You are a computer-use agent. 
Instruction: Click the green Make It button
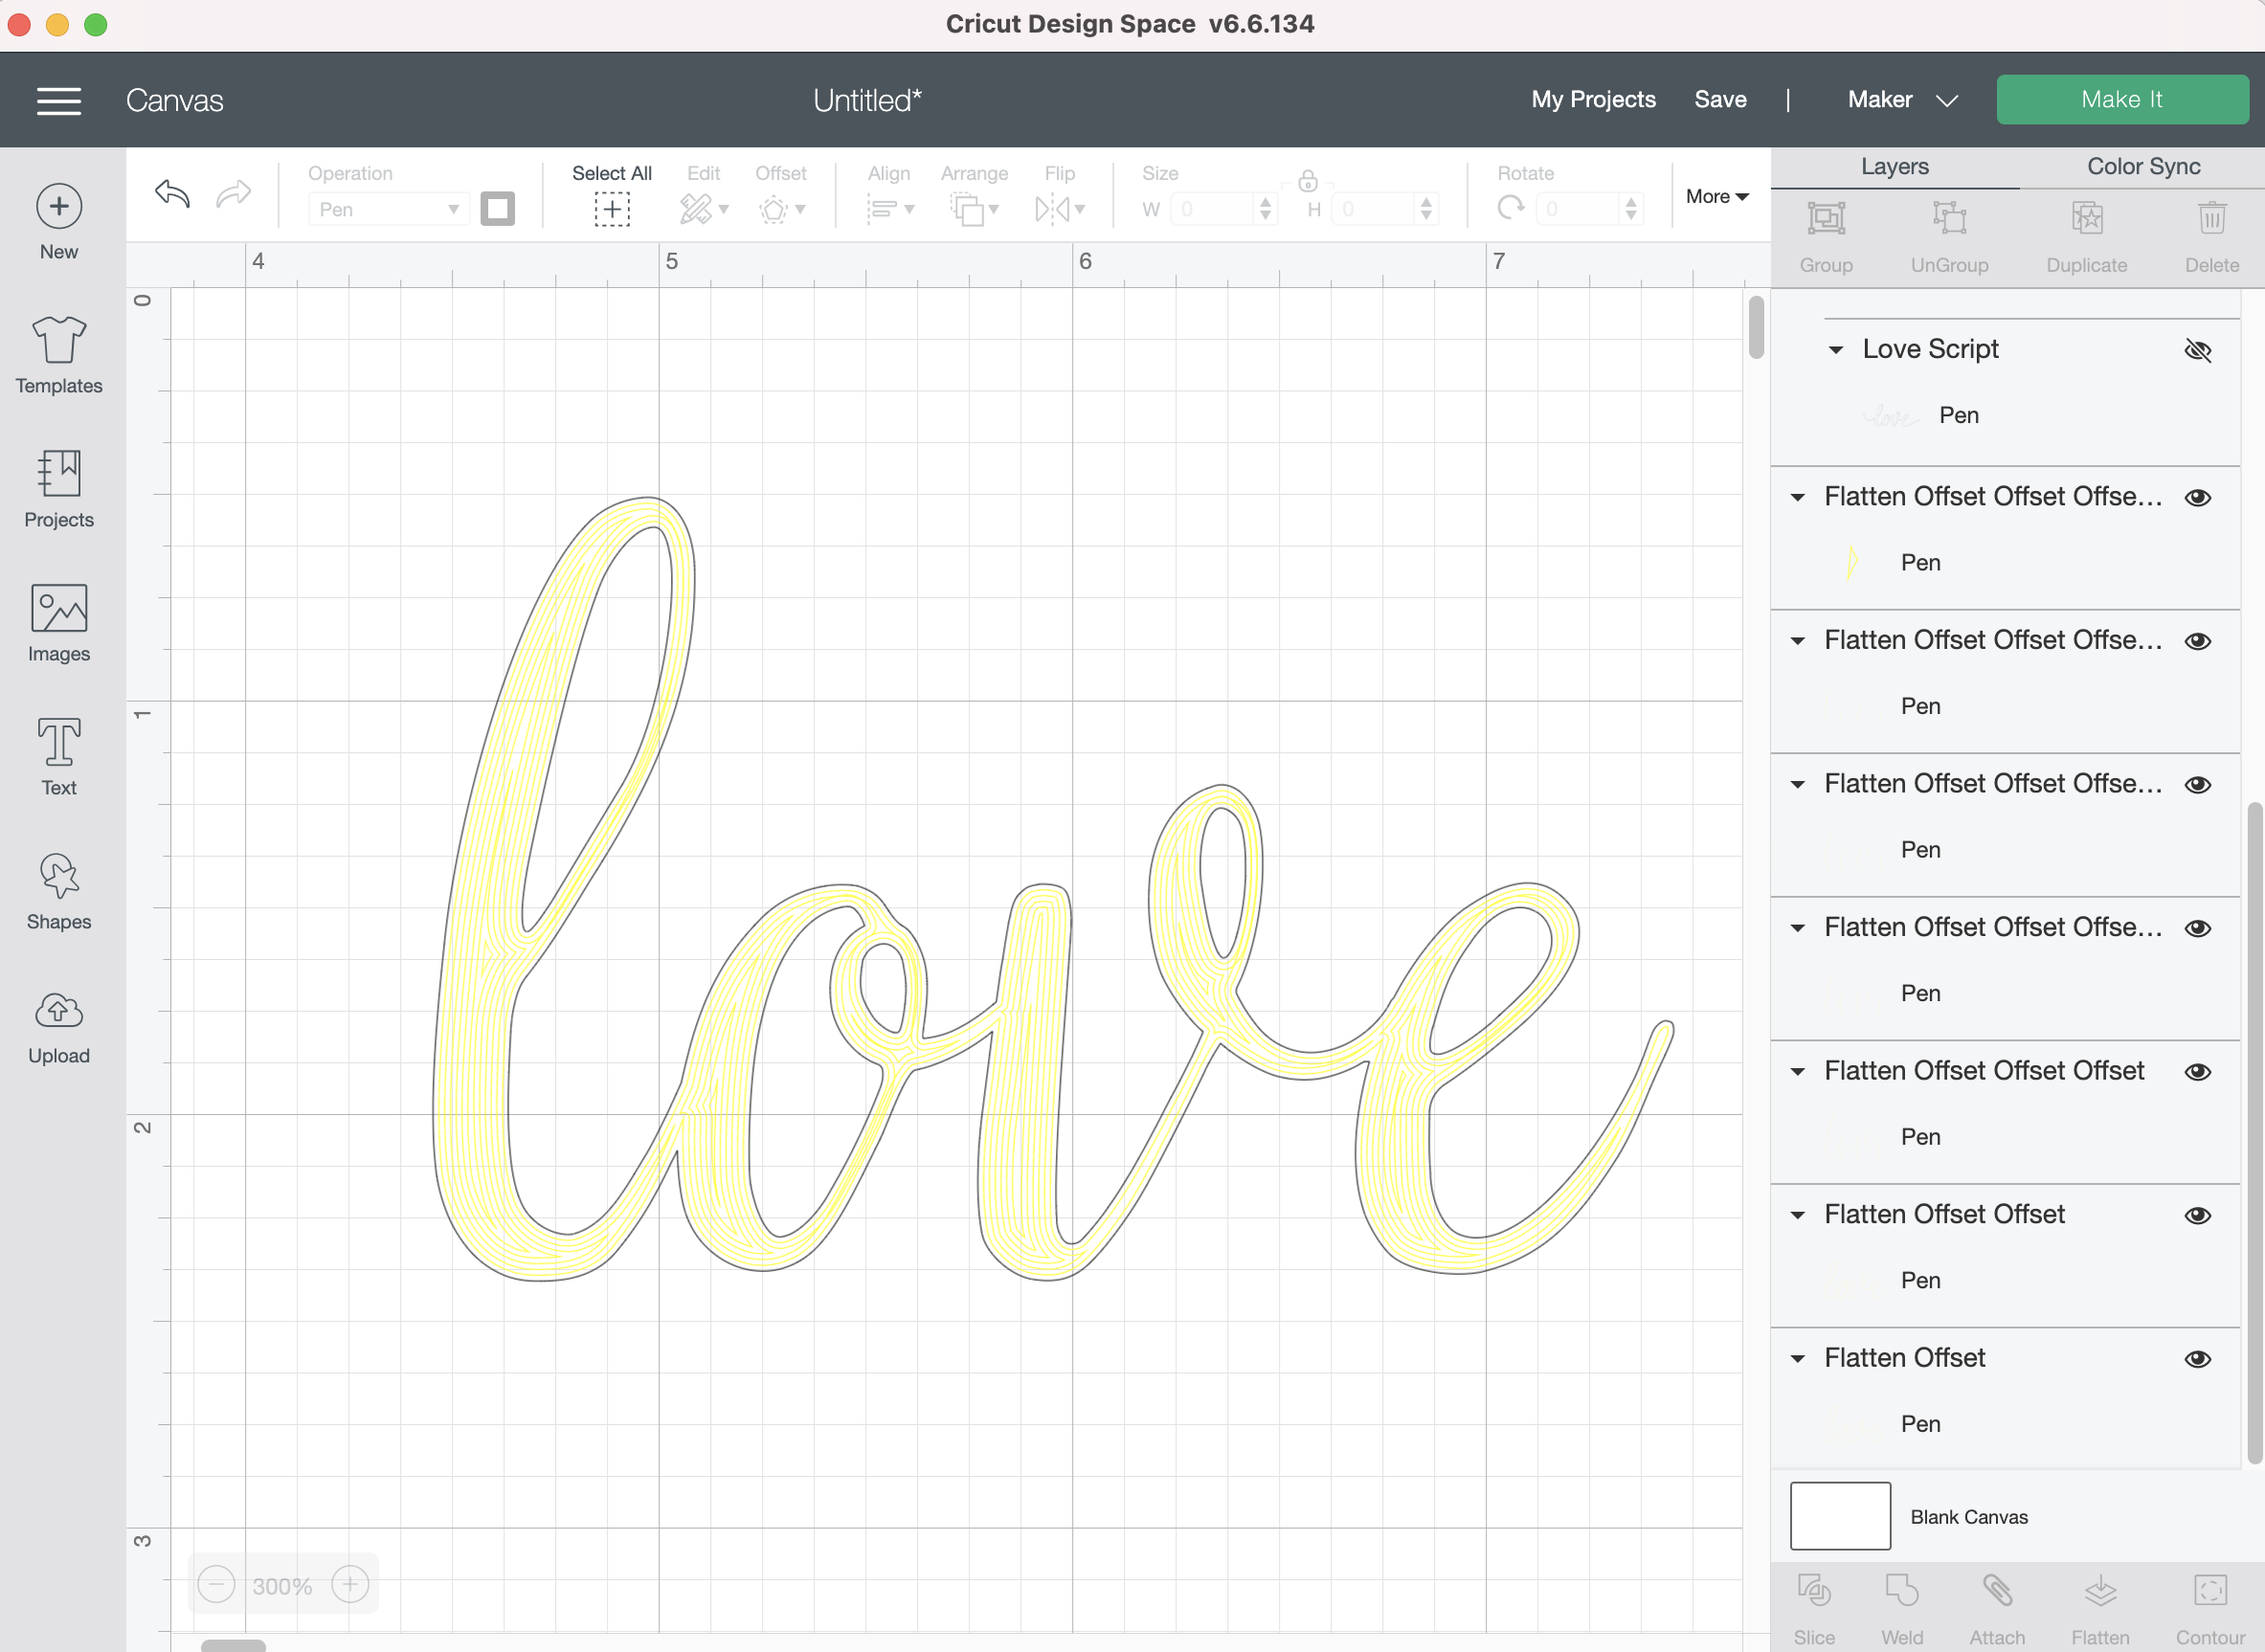click(x=2121, y=100)
